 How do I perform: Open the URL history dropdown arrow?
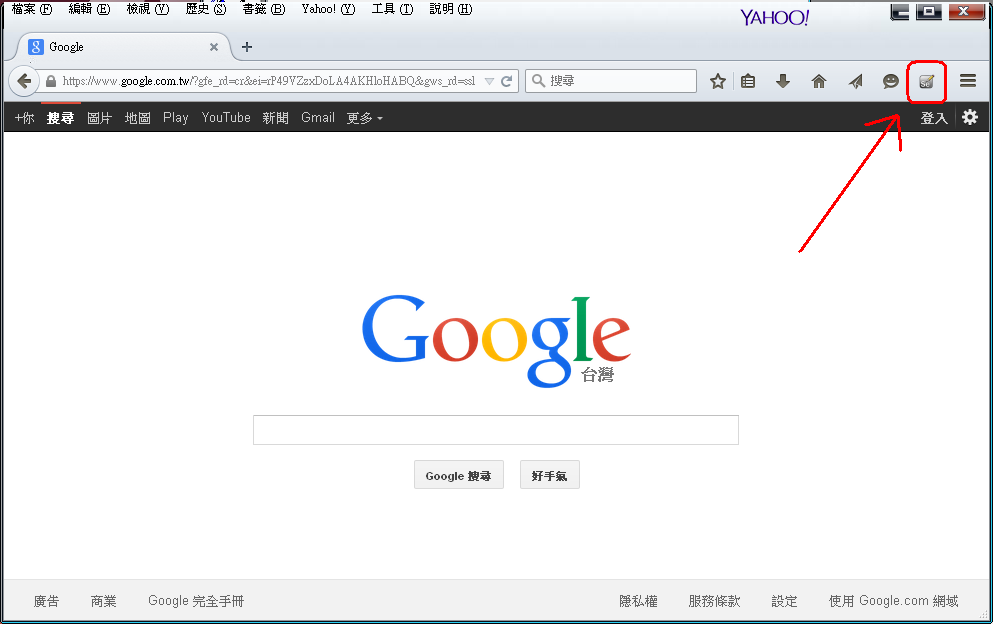(489, 81)
